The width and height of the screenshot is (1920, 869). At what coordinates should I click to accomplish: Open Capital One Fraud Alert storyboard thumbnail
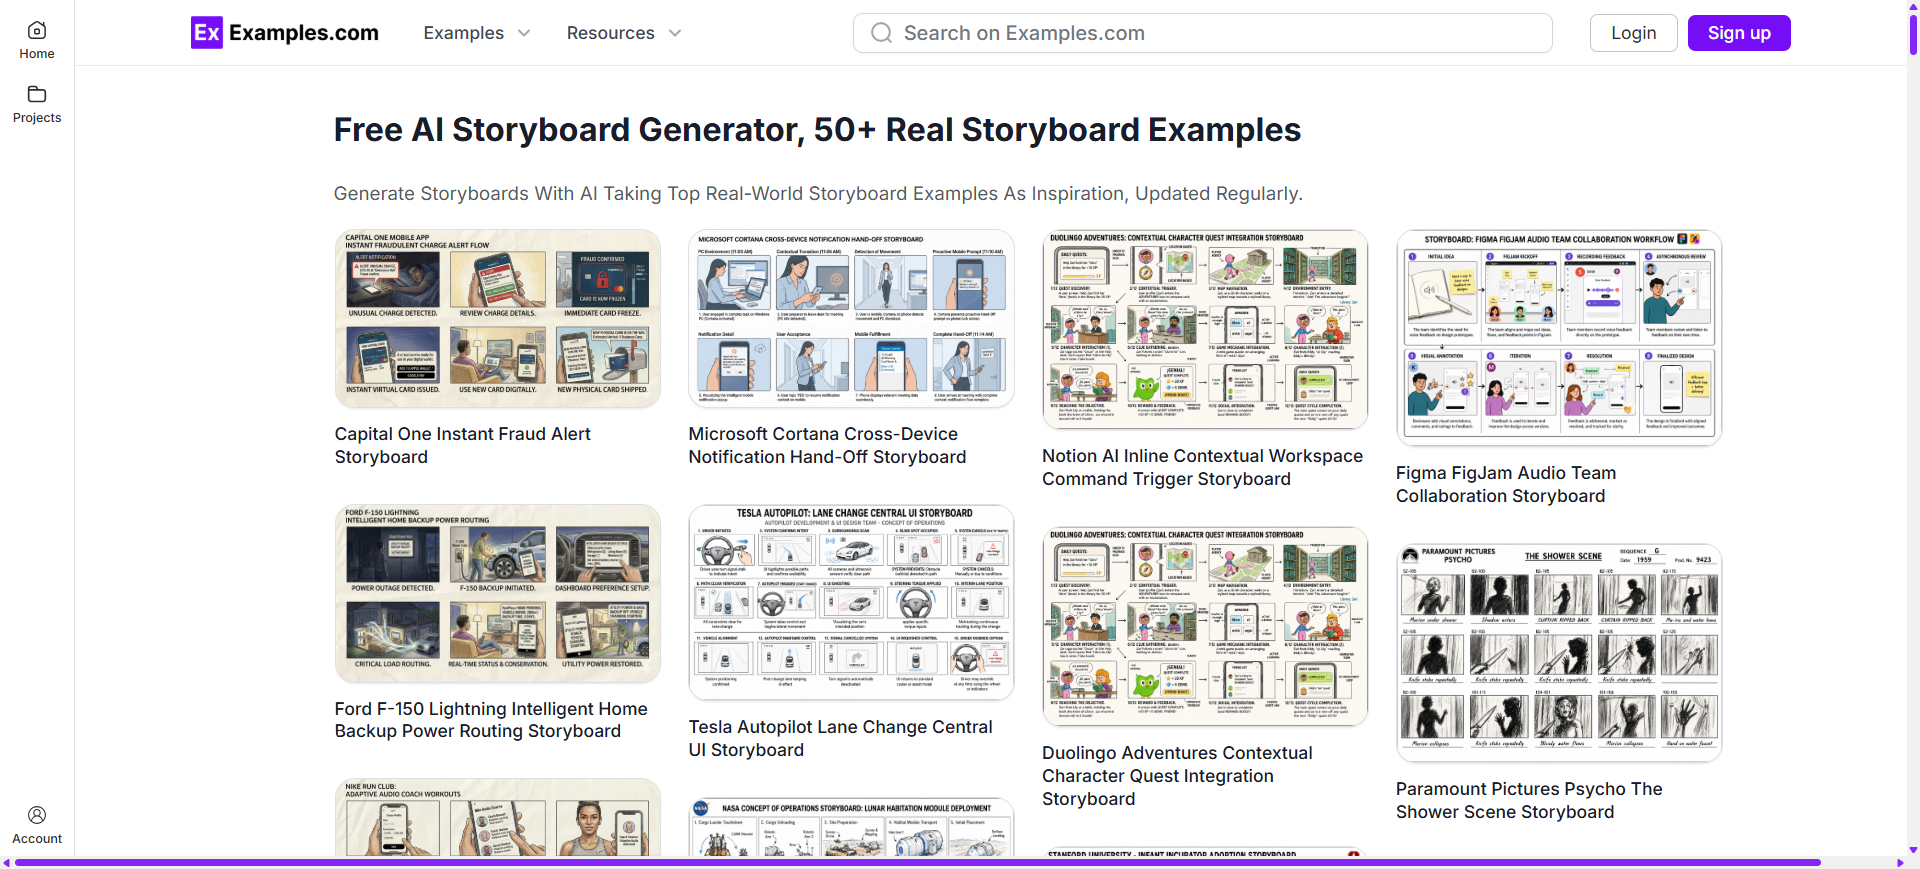tap(497, 319)
